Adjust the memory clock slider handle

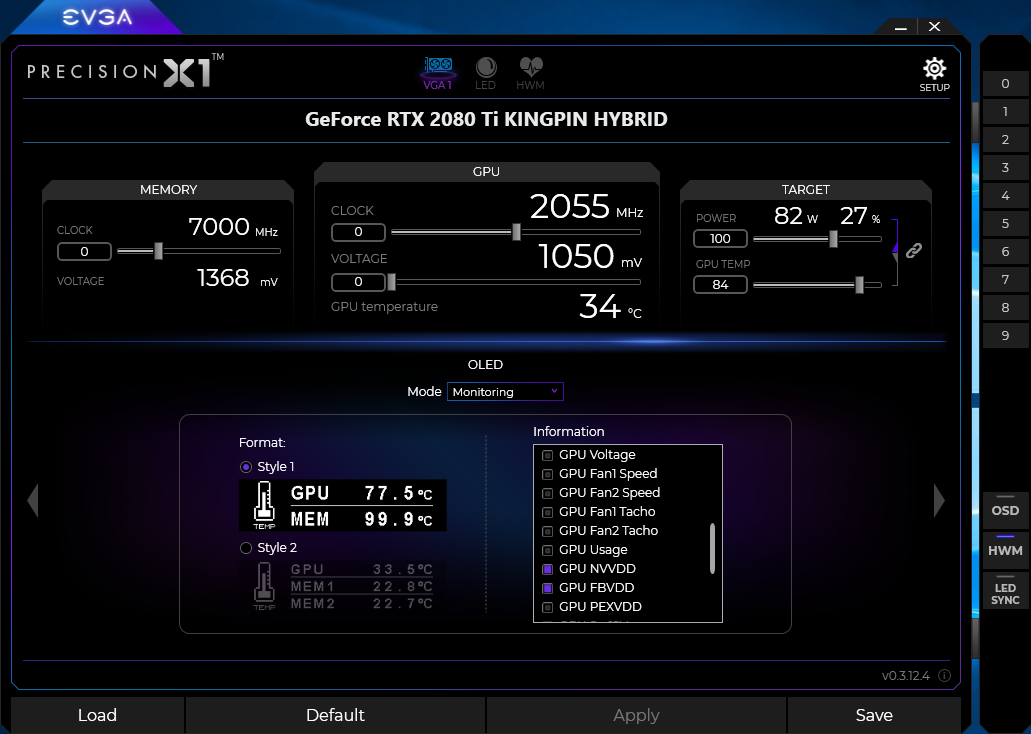158,251
